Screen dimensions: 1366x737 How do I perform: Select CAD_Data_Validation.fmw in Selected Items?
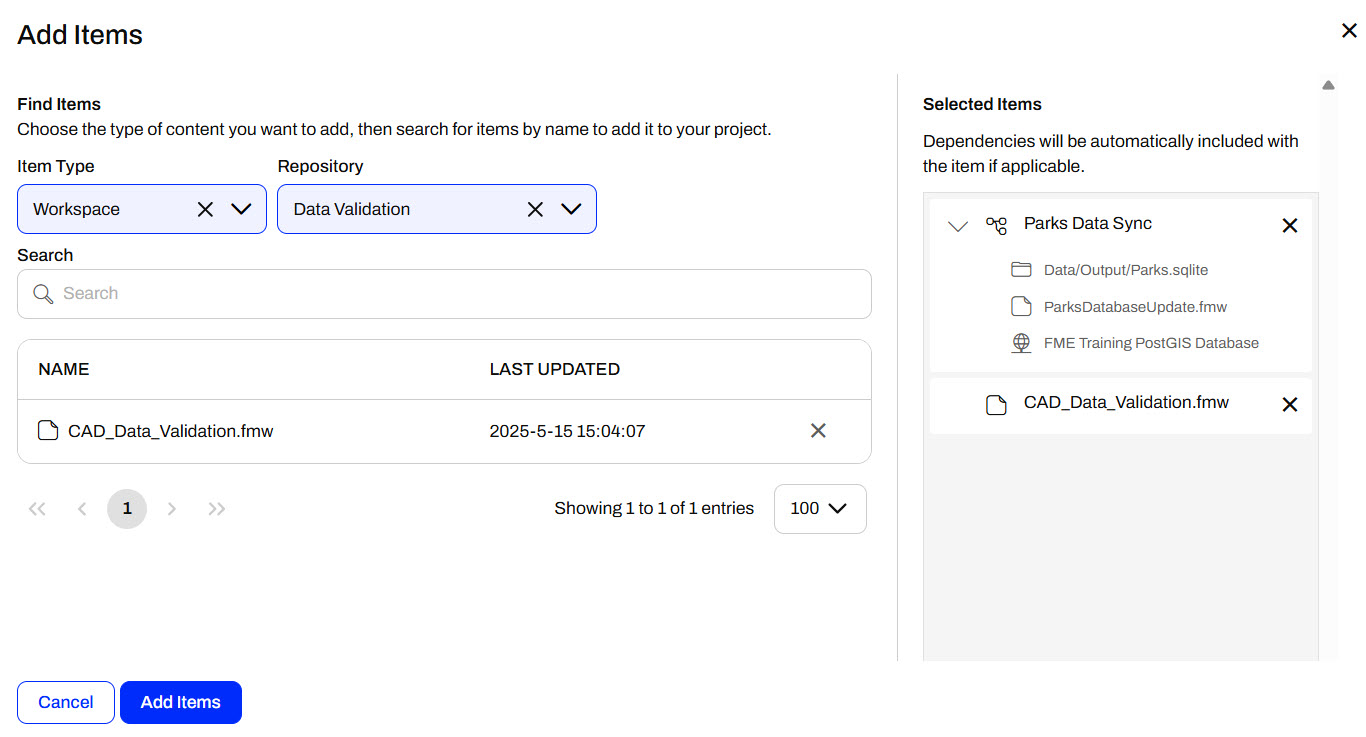(1126, 403)
